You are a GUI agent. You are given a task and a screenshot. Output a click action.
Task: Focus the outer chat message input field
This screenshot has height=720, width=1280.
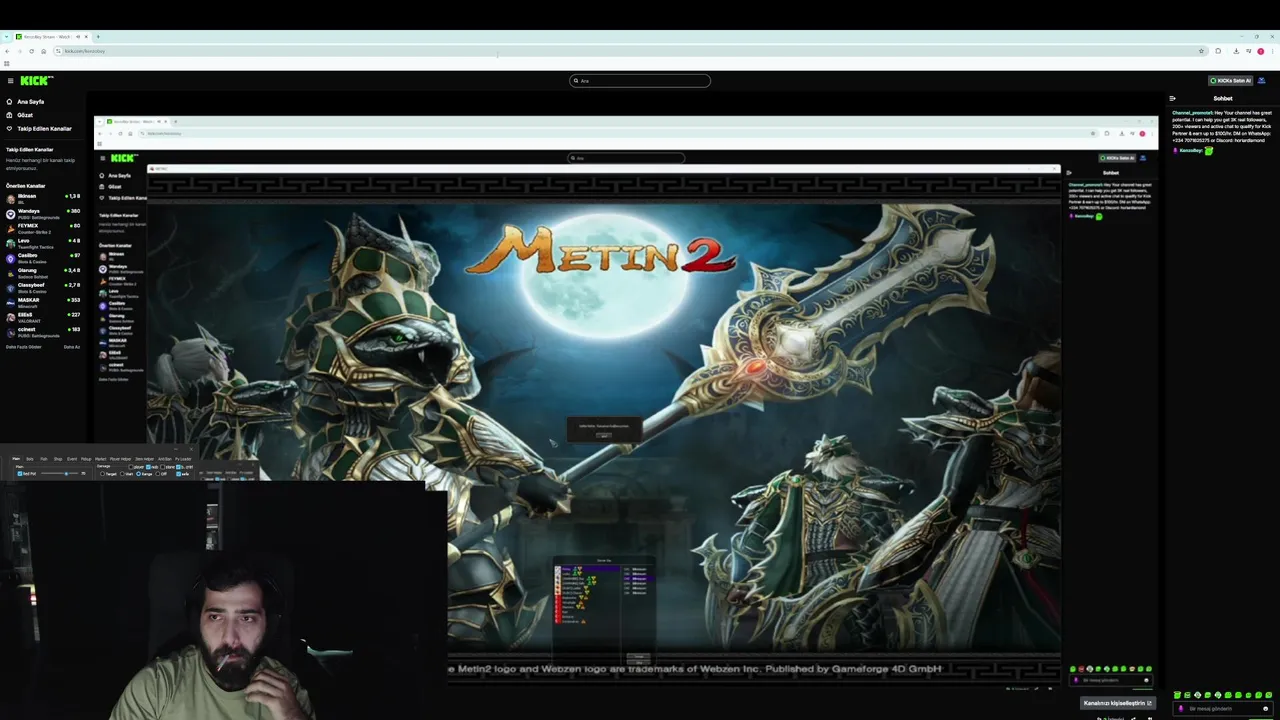tap(1222, 708)
